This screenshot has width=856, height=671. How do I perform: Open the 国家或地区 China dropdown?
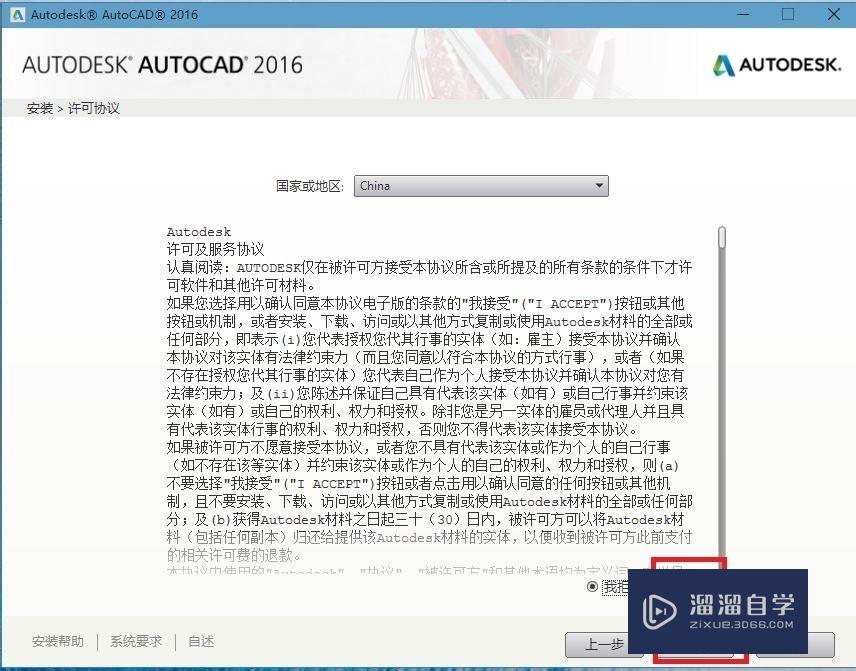(481, 186)
